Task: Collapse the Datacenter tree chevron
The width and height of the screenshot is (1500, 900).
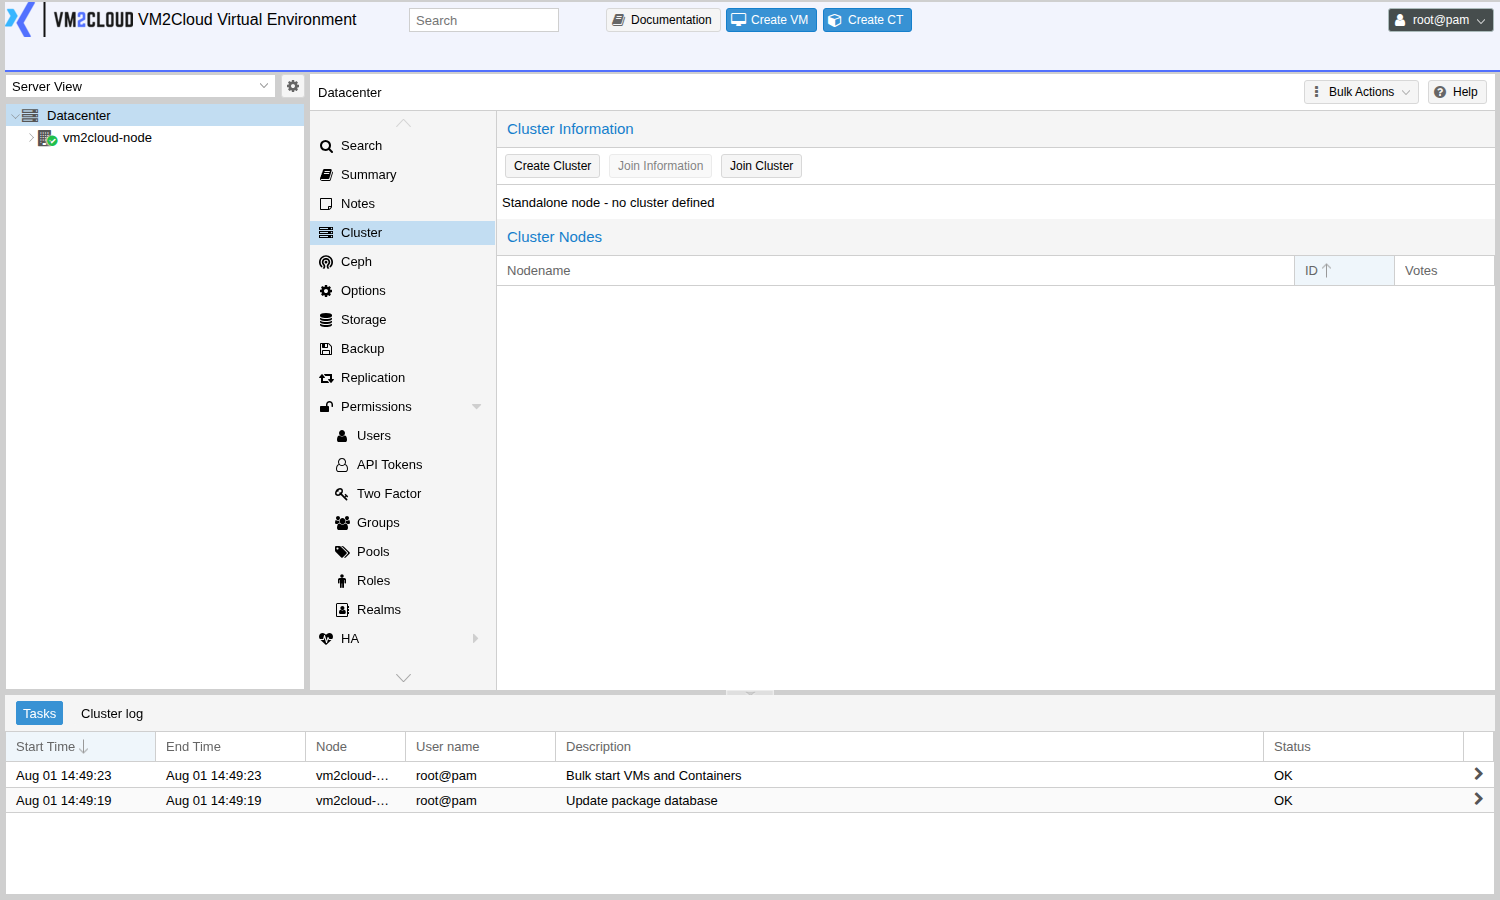Action: point(14,116)
